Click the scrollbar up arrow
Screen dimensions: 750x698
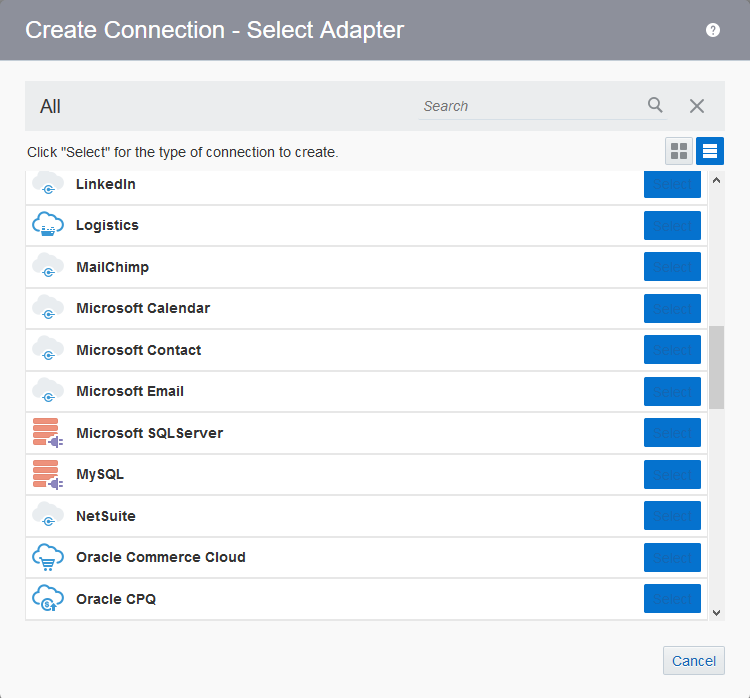(717, 180)
